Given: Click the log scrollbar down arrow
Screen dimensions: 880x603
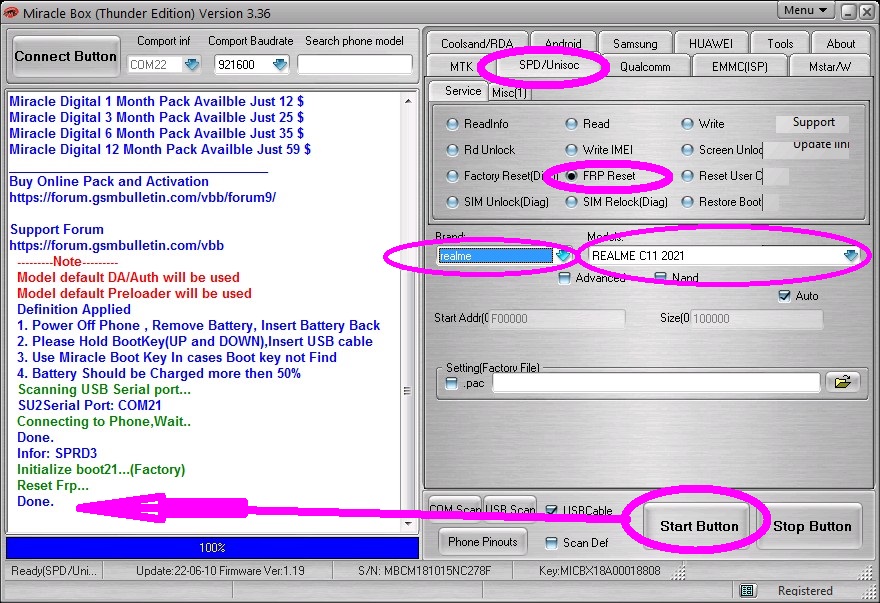Looking at the screenshot, I should [408, 523].
